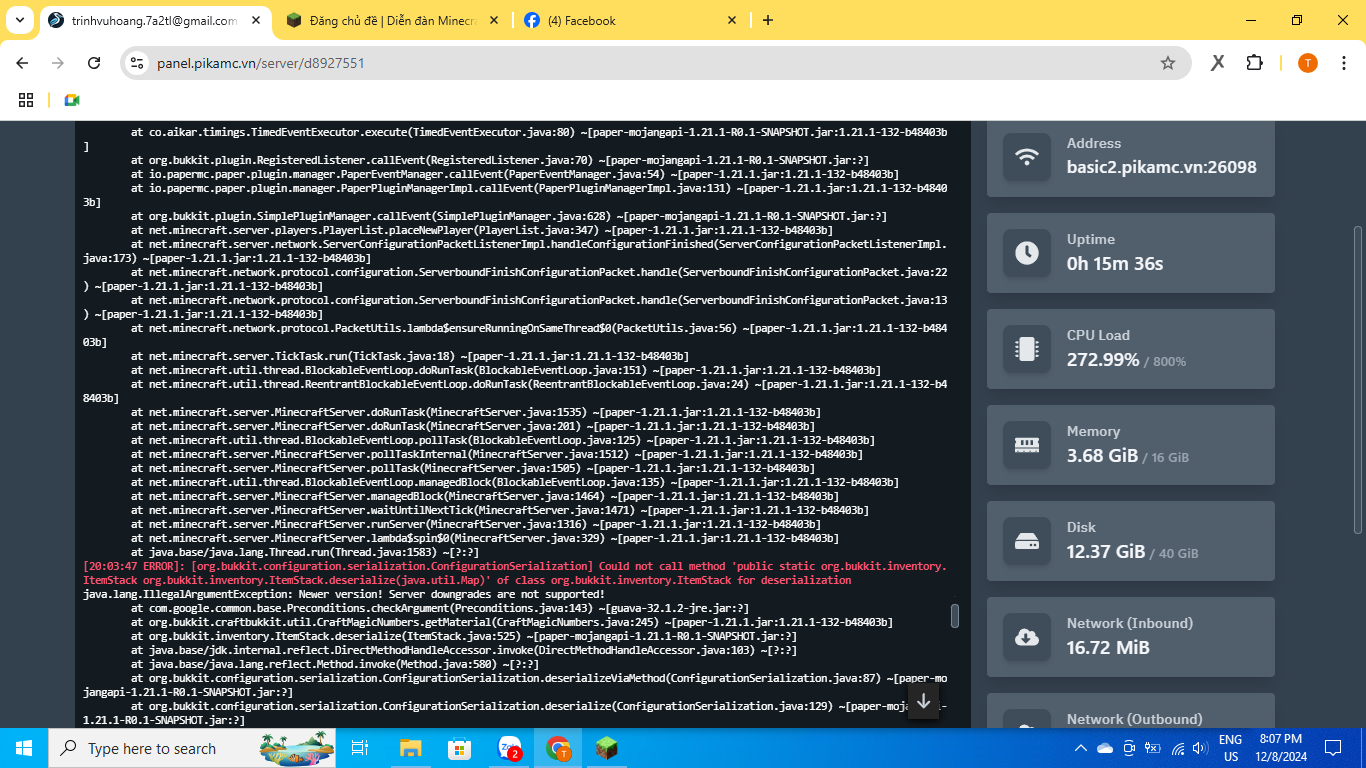Bookmark this page with the star icon
1366x768 pixels.
coord(1167,63)
